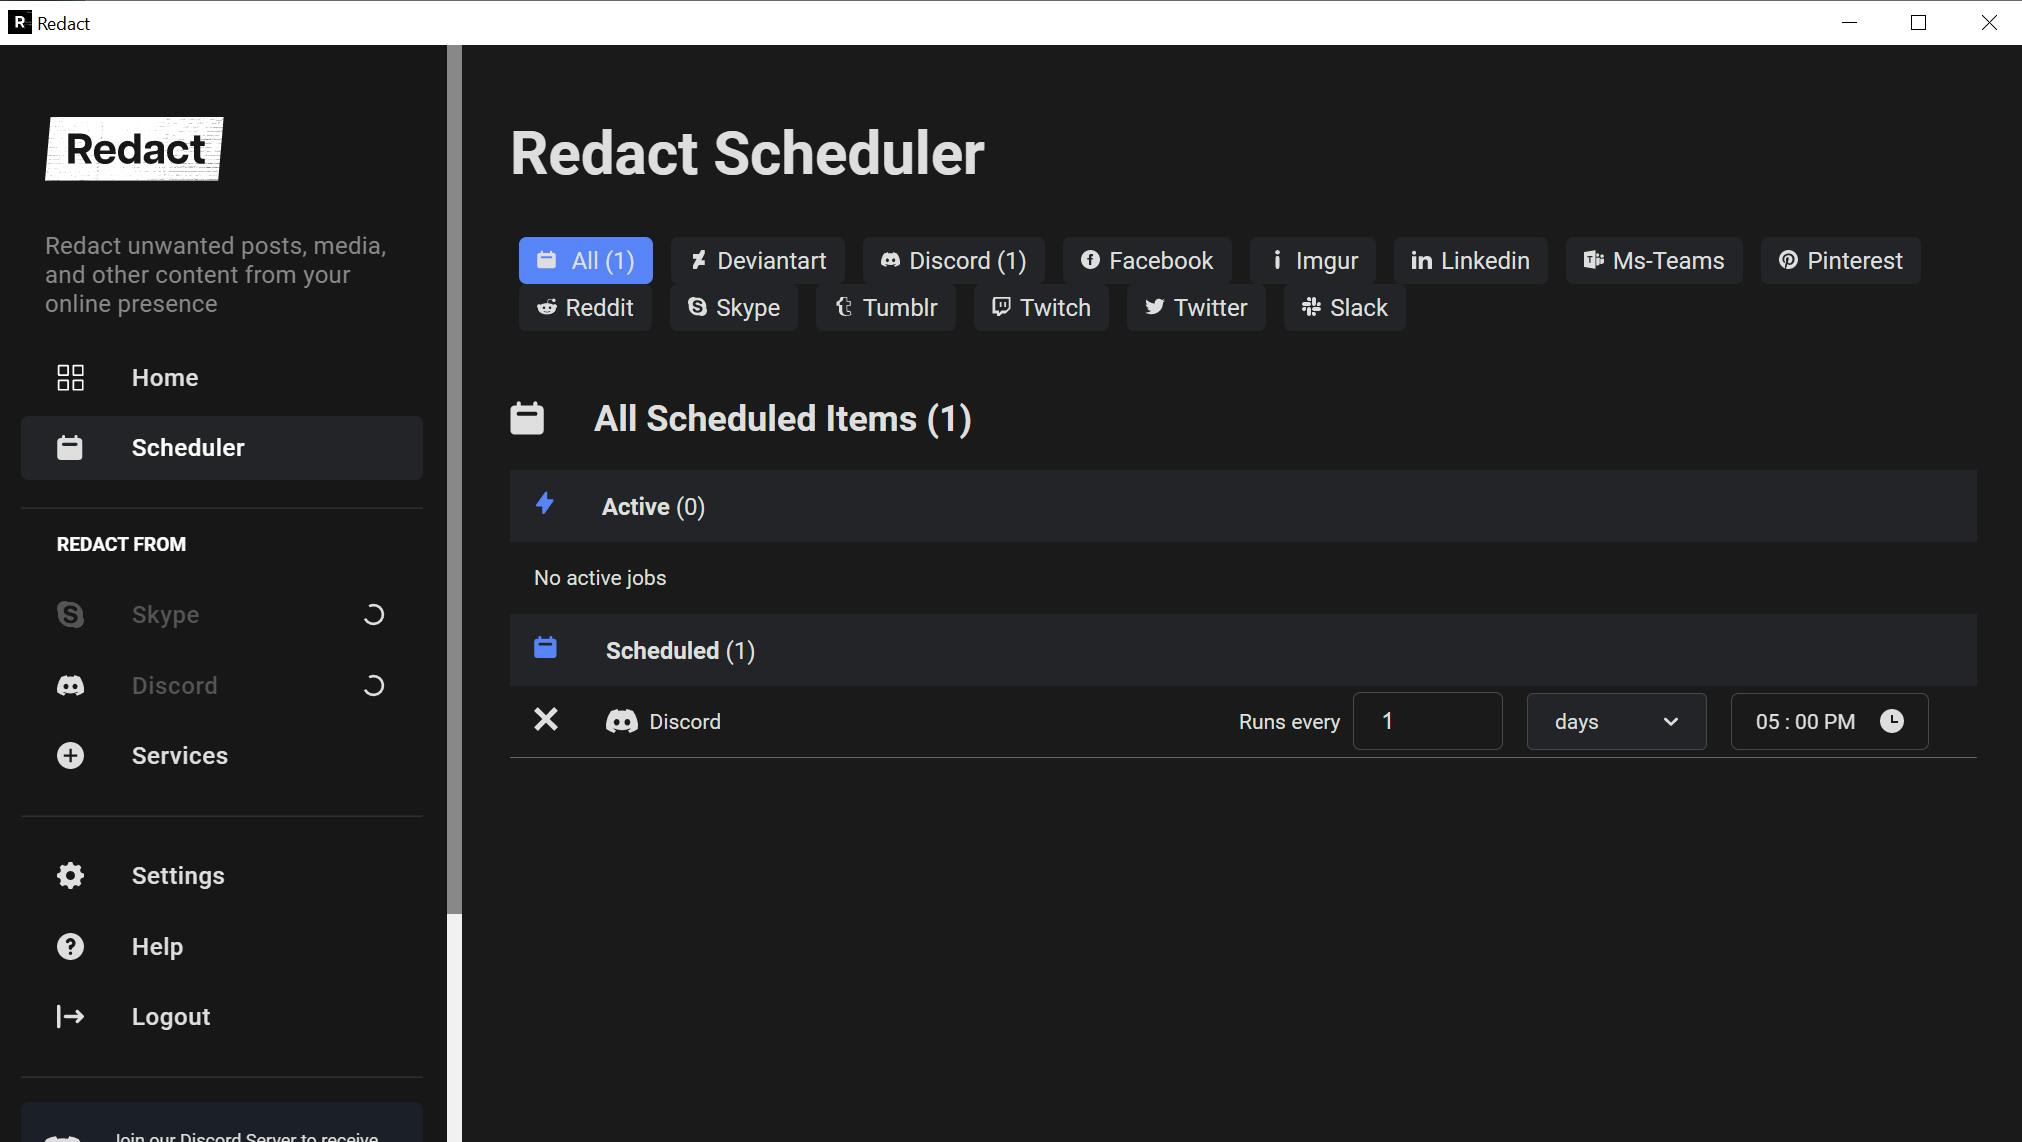The height and width of the screenshot is (1142, 2022).
Task: Click the plus icon next to Services
Action: 70,756
